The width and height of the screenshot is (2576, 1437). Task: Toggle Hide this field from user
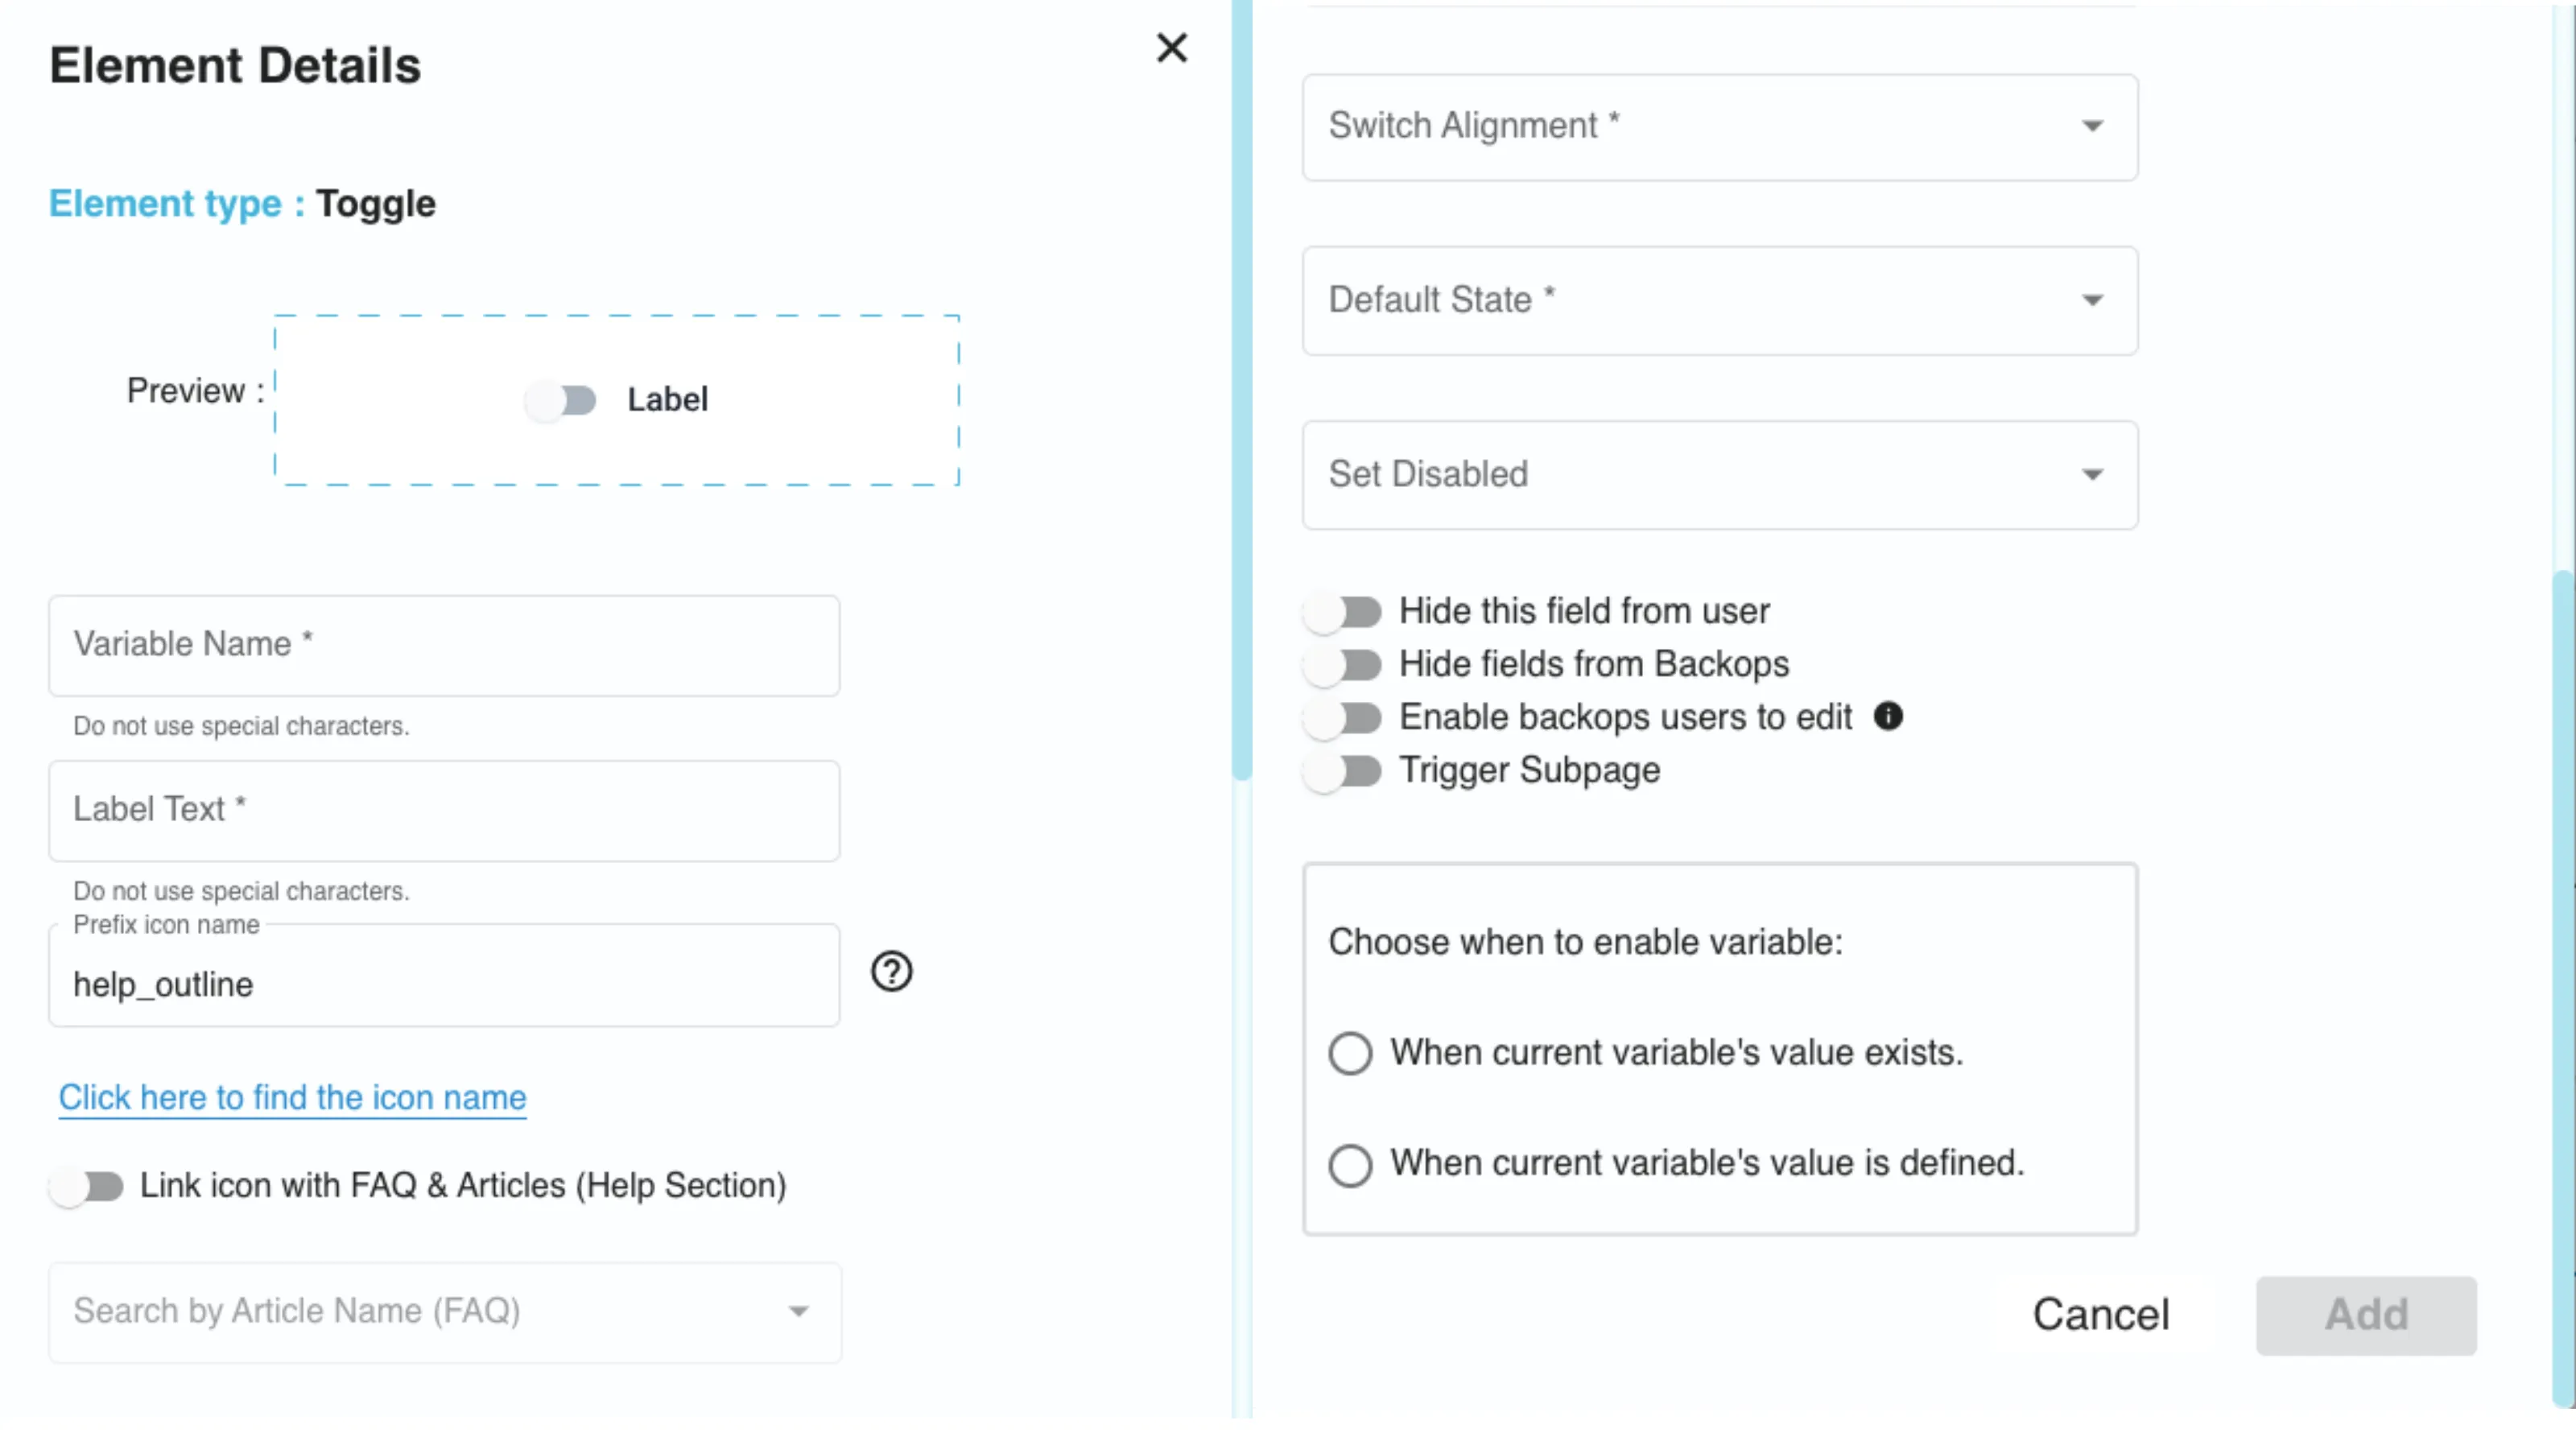pos(1342,611)
